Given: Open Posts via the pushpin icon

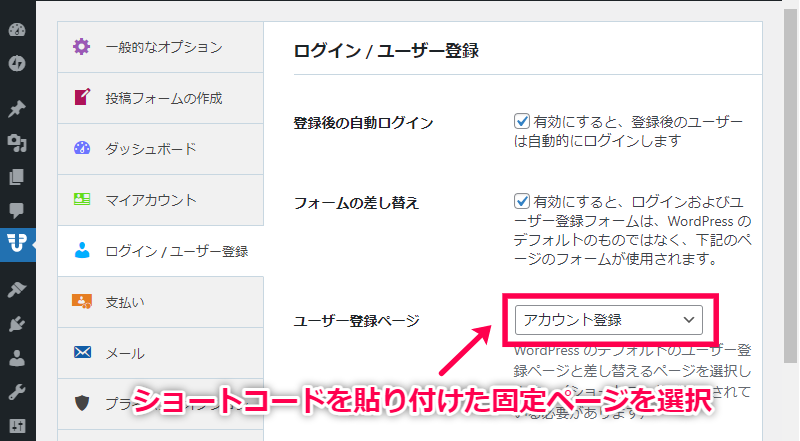Looking at the screenshot, I should [x=17, y=108].
